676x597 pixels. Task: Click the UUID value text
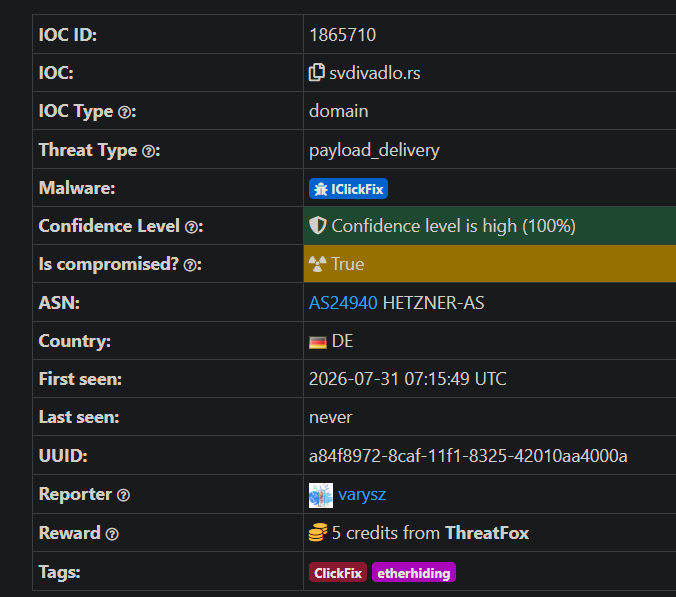tap(468, 456)
